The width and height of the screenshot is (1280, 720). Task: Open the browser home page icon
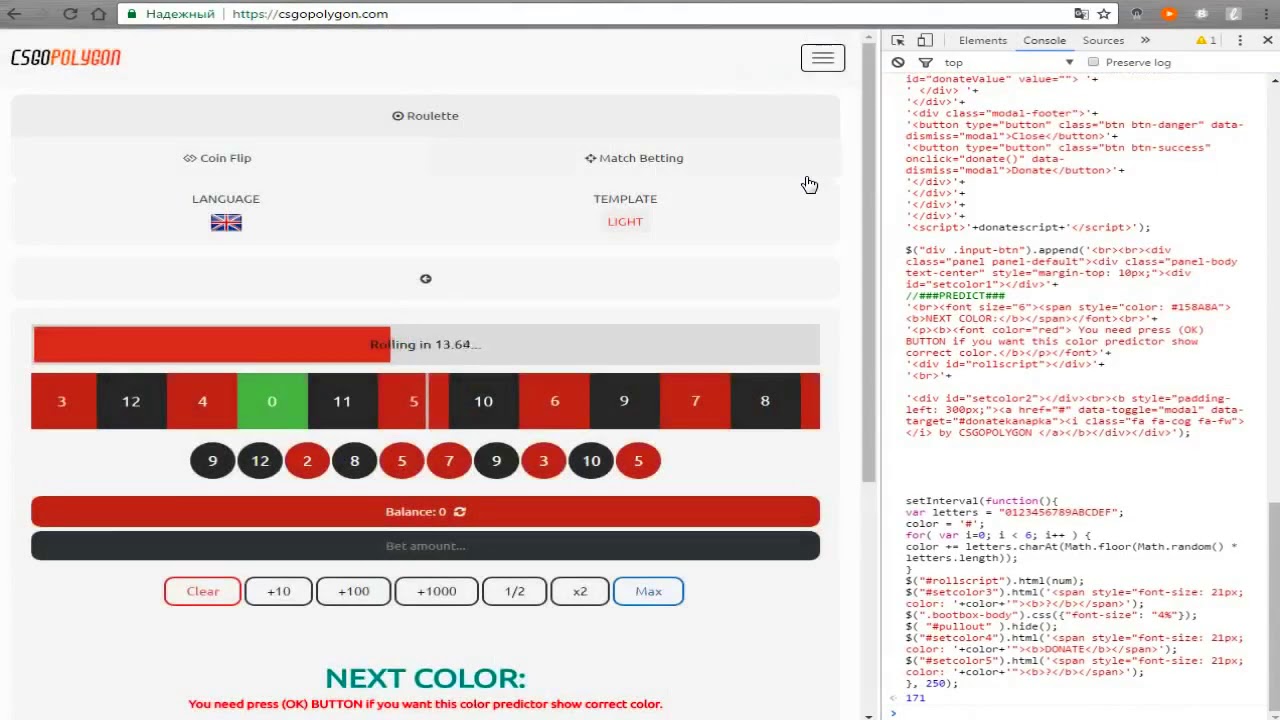[98, 14]
